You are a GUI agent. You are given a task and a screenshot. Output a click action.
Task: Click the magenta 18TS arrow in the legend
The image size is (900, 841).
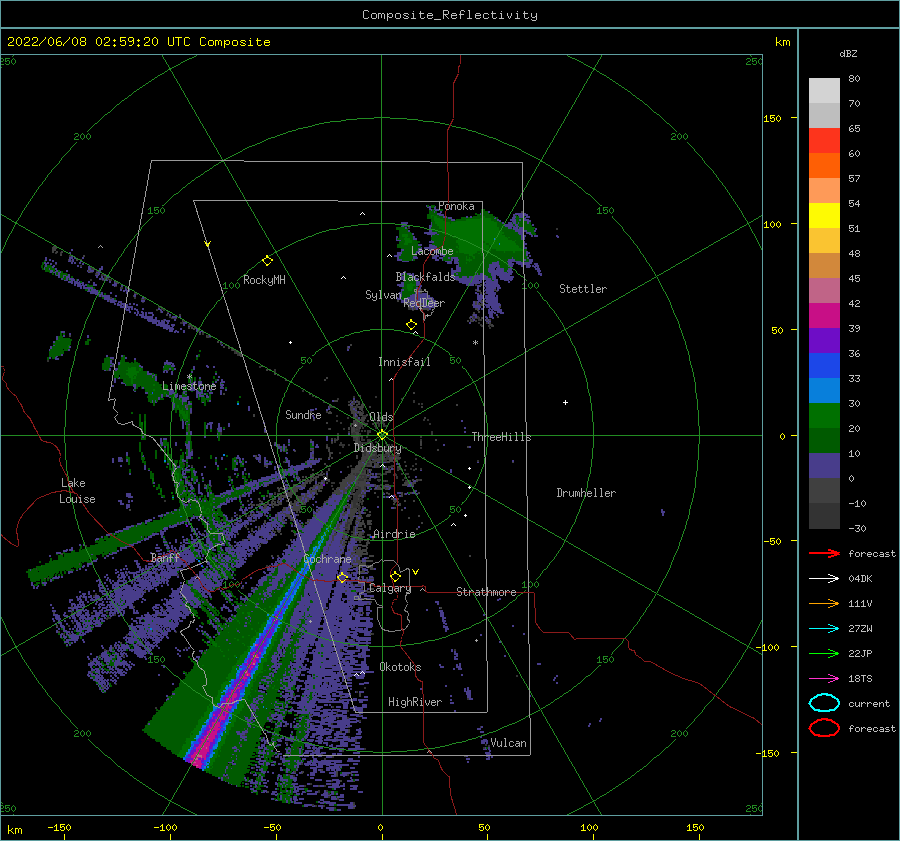coord(824,679)
